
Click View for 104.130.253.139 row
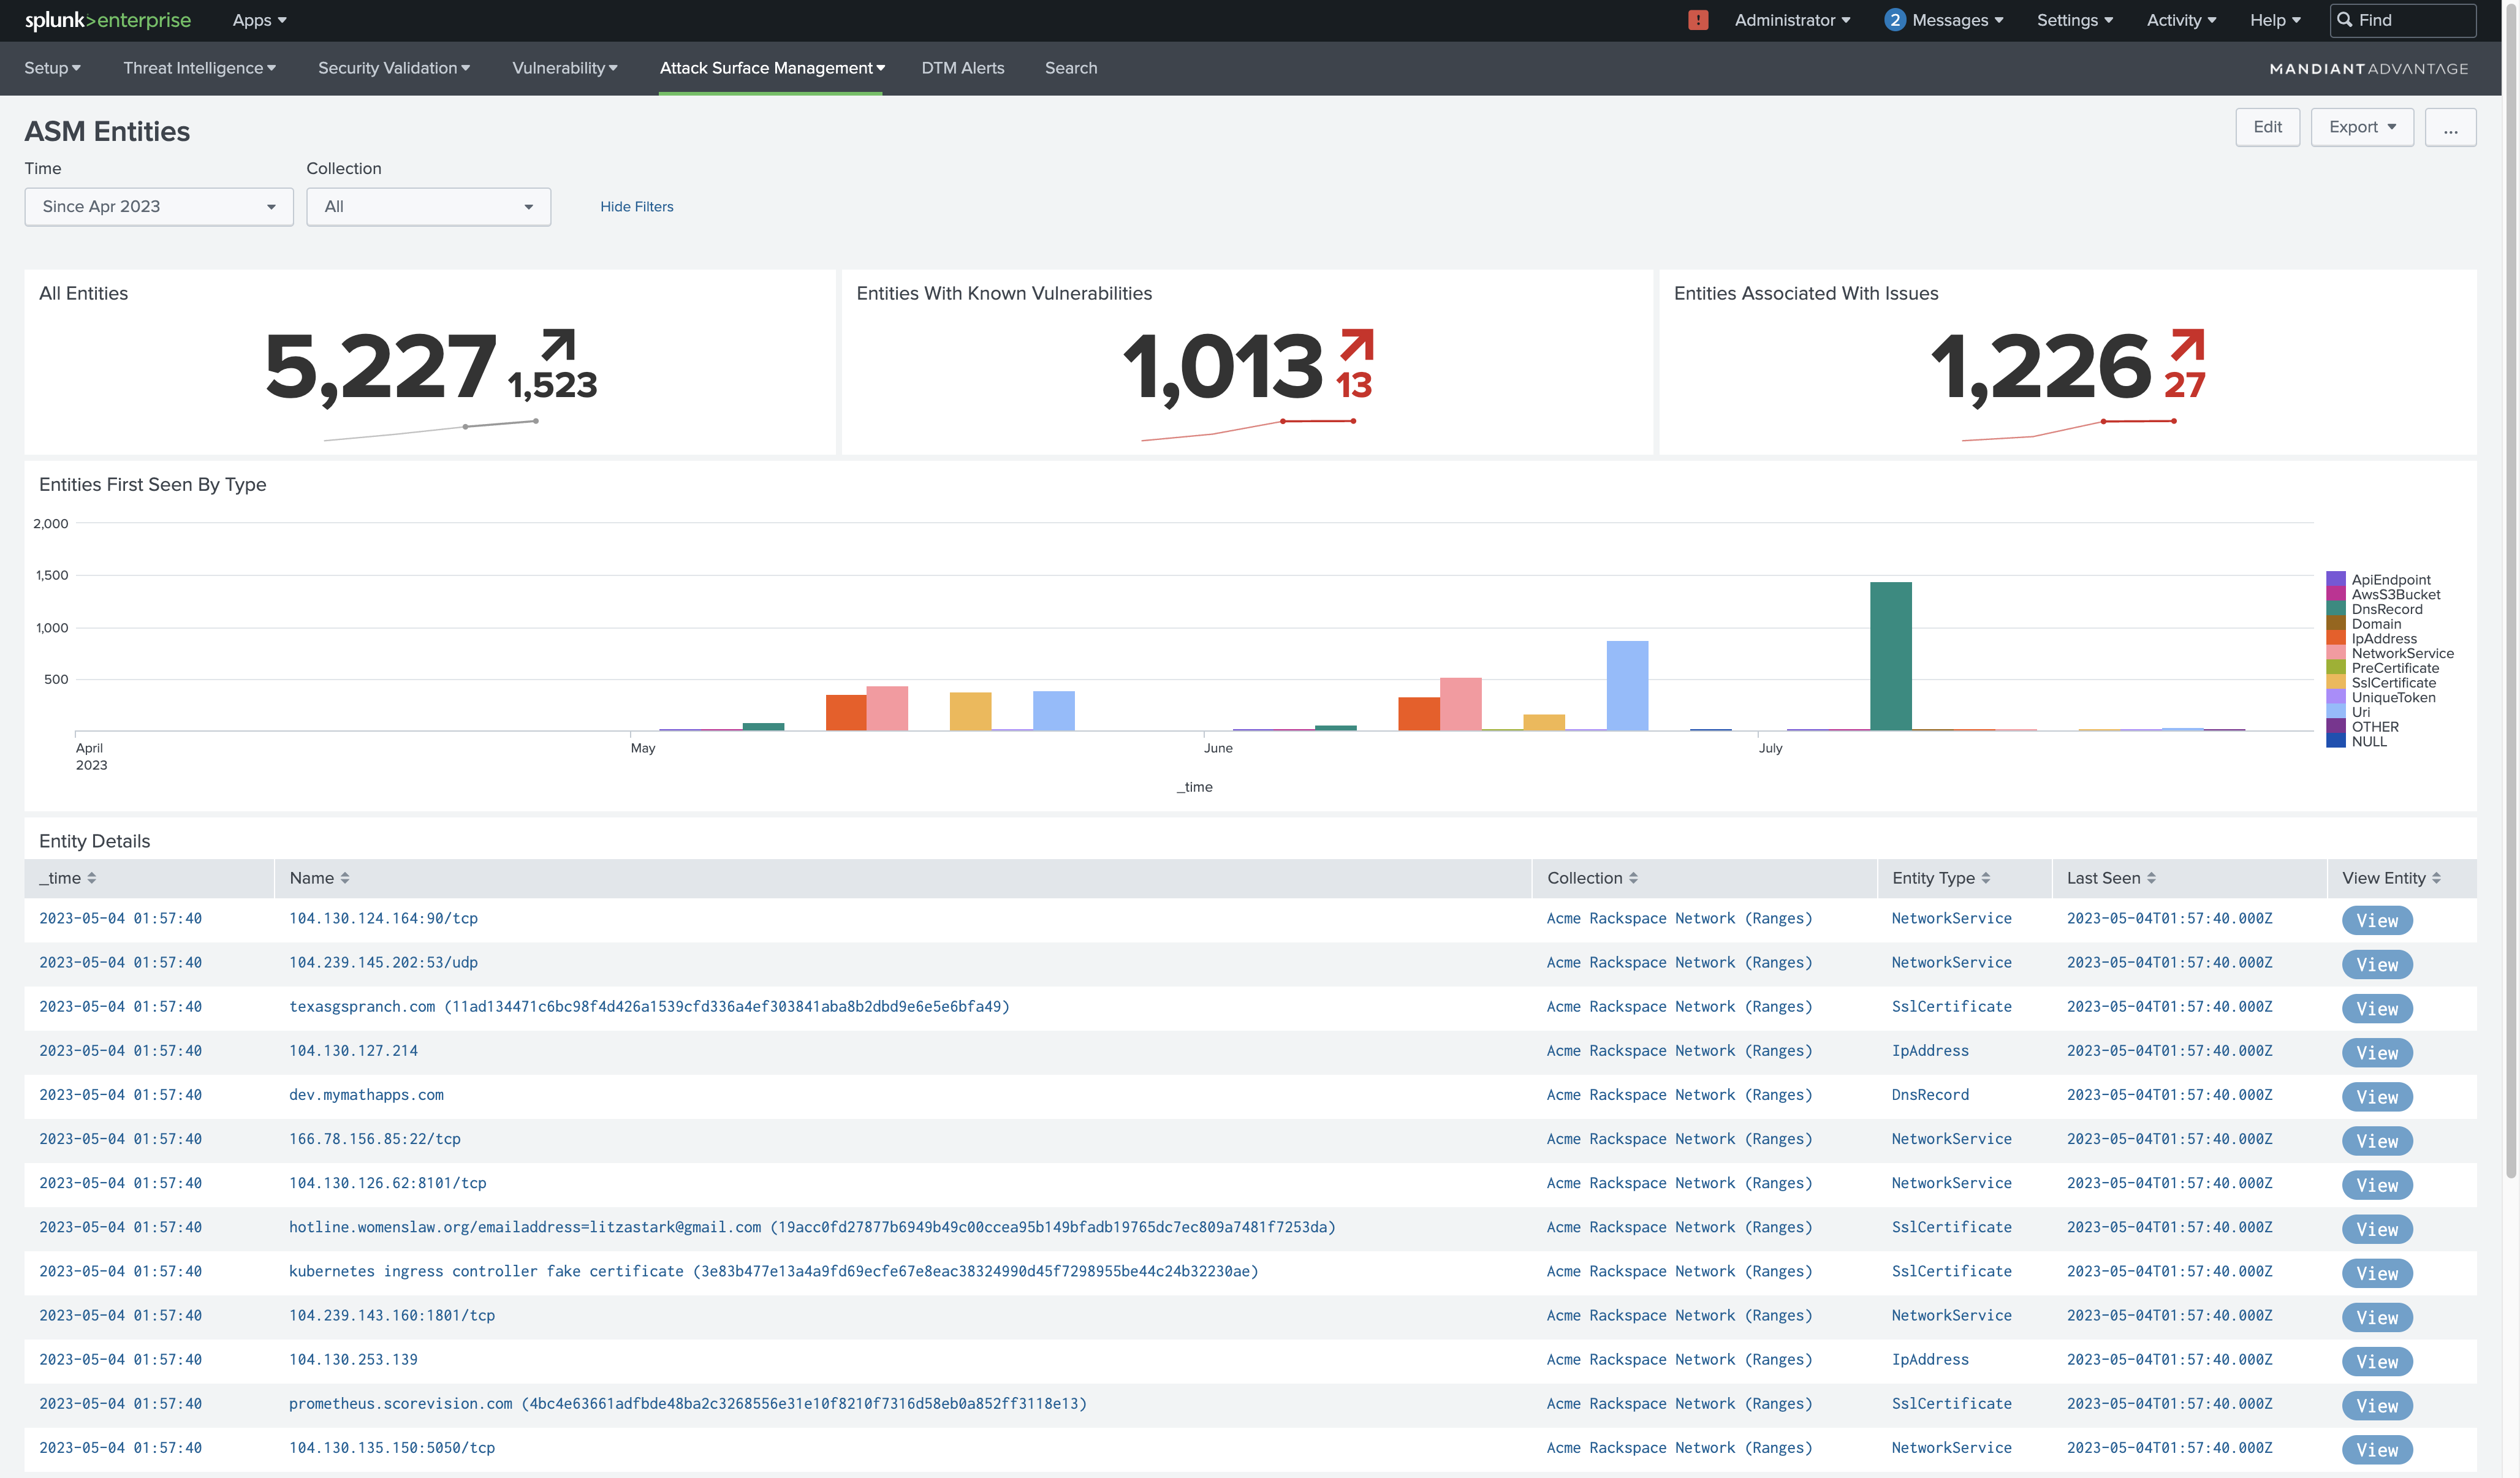(x=2376, y=1362)
